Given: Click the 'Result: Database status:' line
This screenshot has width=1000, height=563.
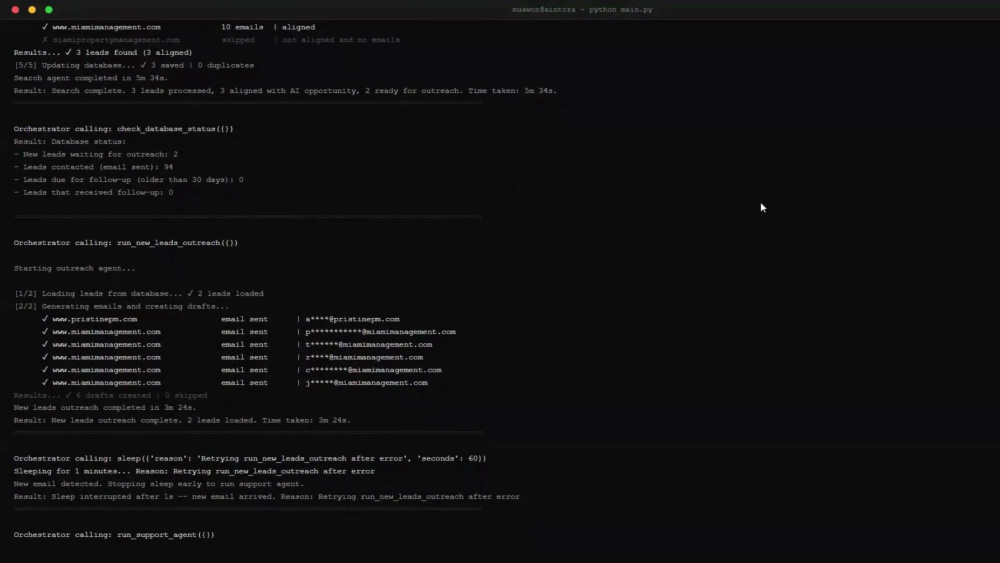Looking at the screenshot, I should click(x=70, y=142).
